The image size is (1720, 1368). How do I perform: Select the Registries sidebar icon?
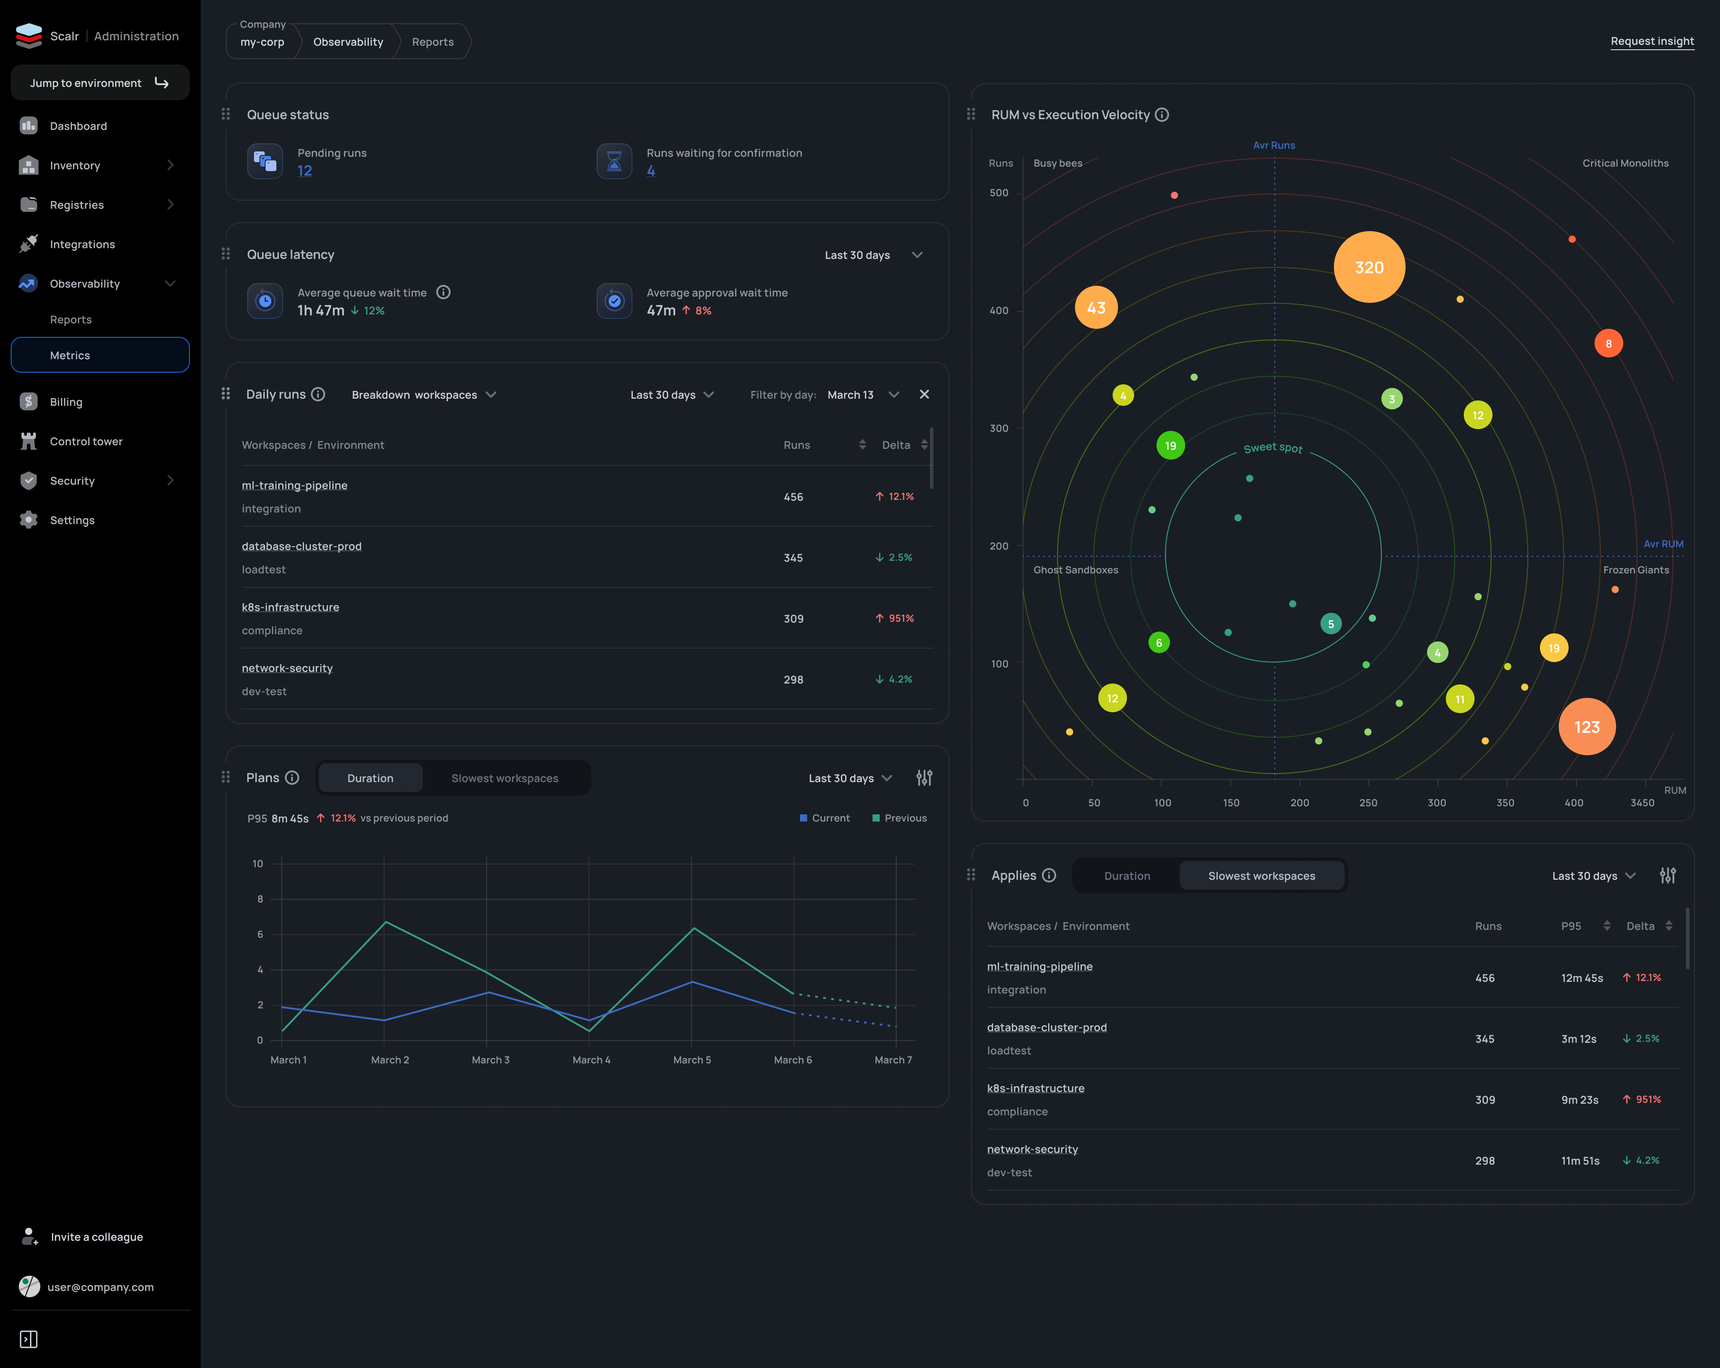29,205
